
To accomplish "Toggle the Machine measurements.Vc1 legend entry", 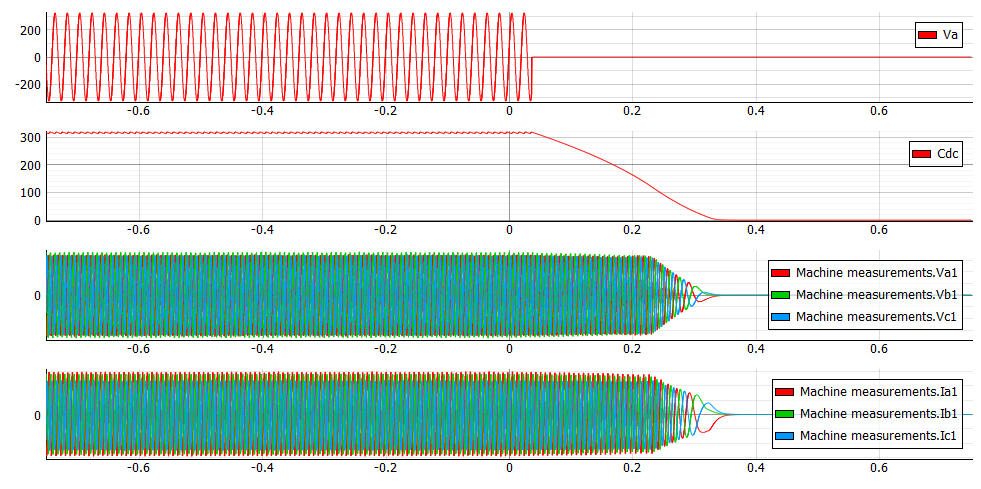I will tap(877, 316).
